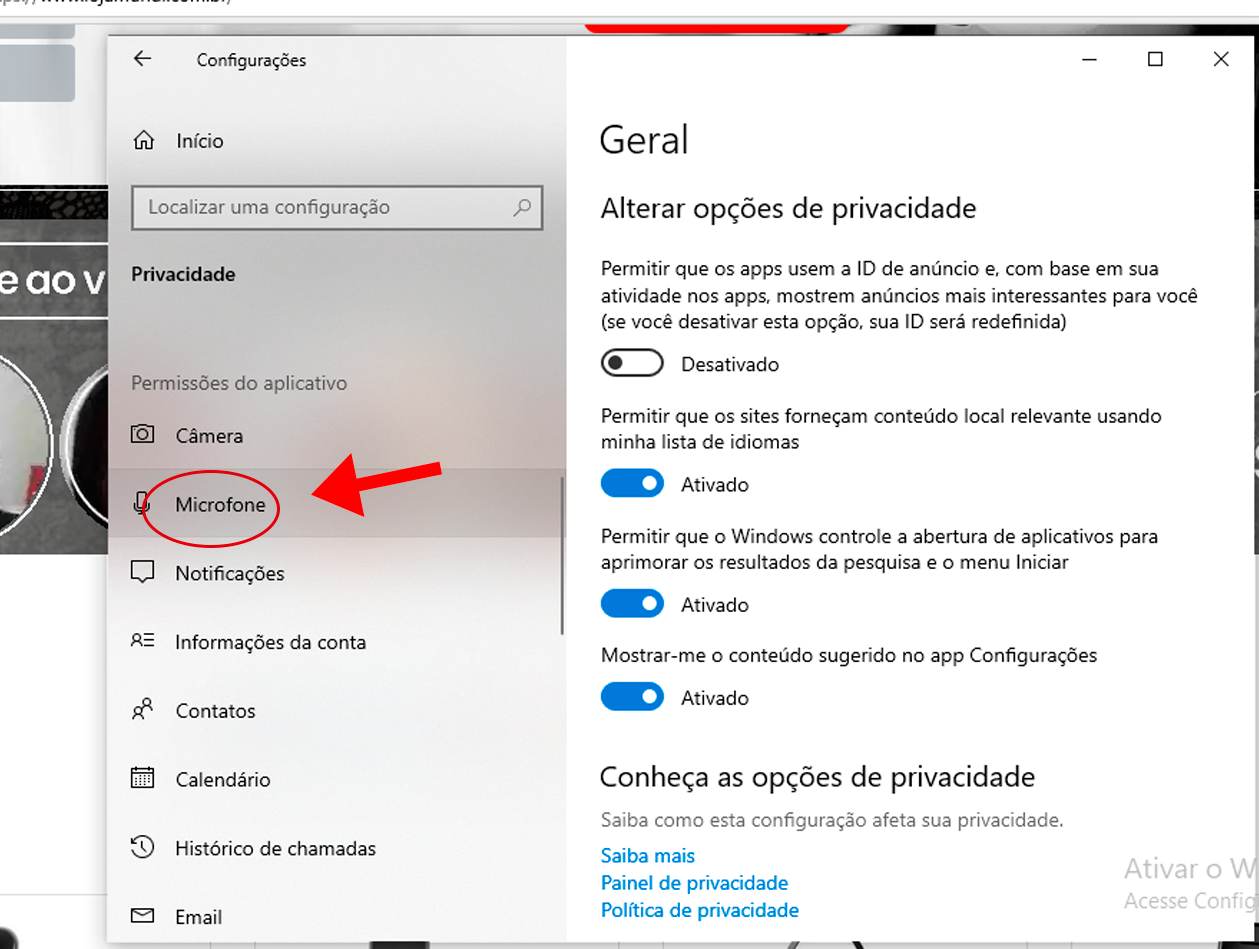Open Câmera permissions via camera icon
This screenshot has width=1259, height=949.
(x=143, y=435)
